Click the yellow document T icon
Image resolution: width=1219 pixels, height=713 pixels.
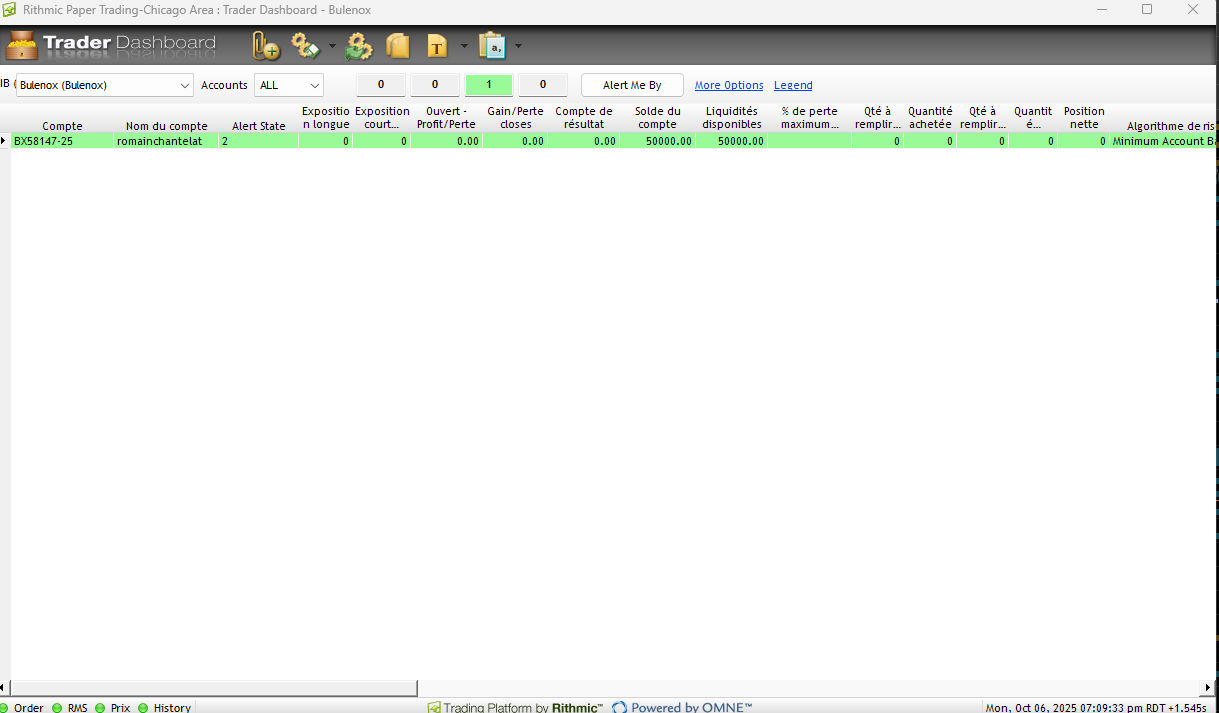click(x=437, y=46)
